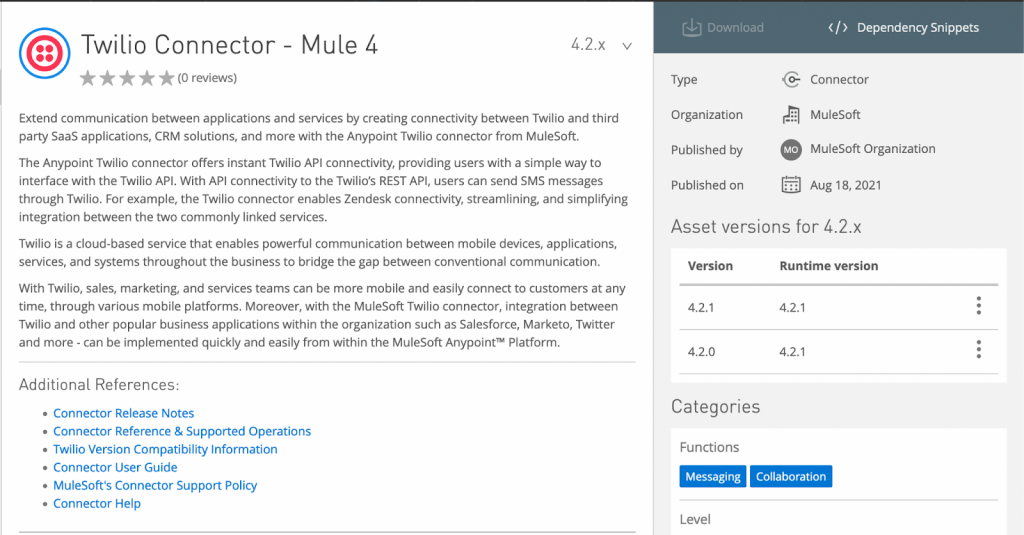Viewport: 1024px width, 535px height.
Task: Open the options menu for version 4.2.1
Action: [x=978, y=306]
